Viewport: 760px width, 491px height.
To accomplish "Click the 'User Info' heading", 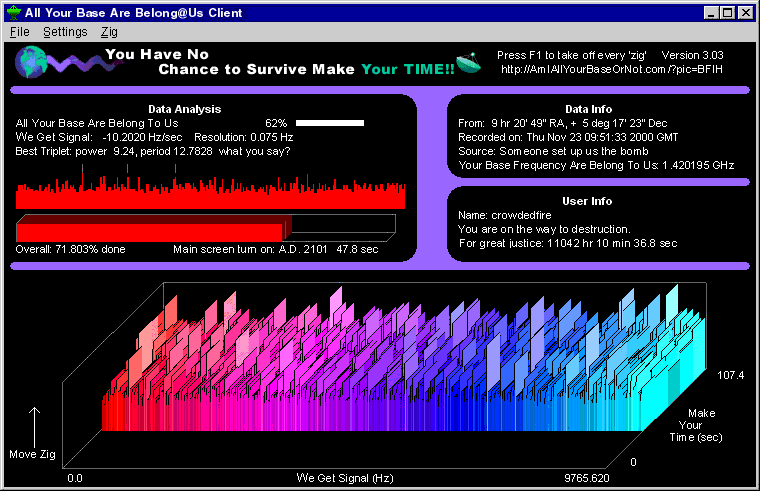I will 587,201.
